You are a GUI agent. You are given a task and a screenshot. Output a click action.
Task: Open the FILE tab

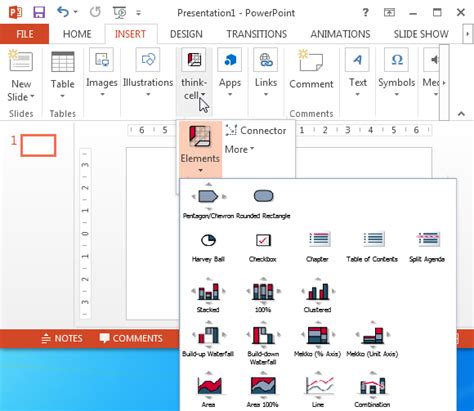[x=24, y=34]
